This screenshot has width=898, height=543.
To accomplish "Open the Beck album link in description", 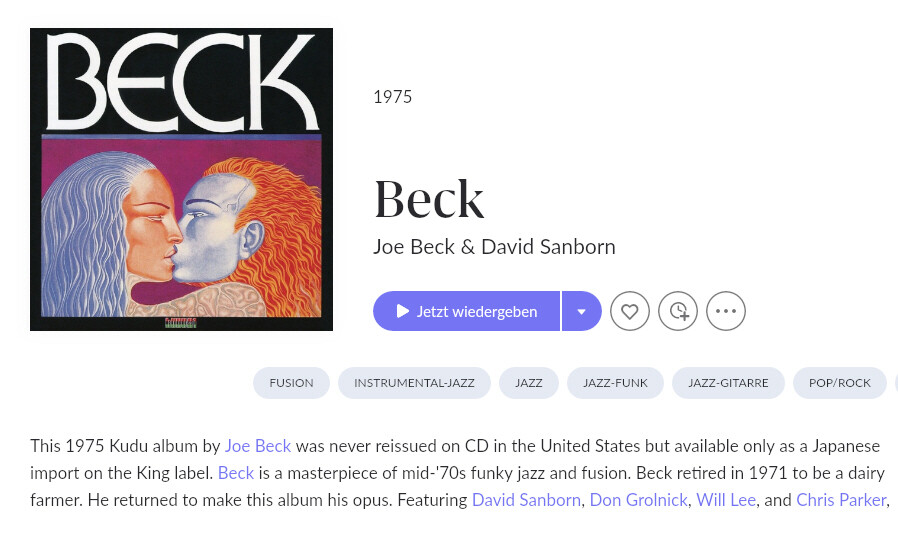I will pos(236,473).
